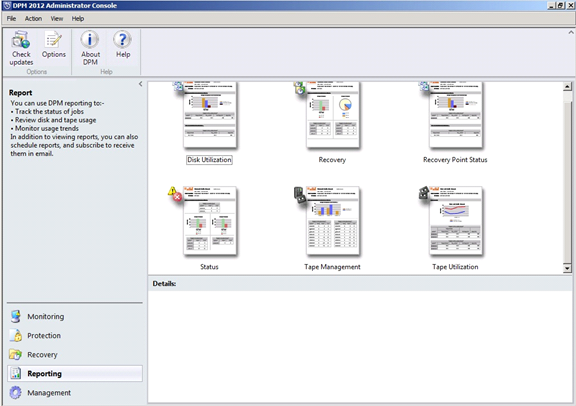The image size is (576, 406).
Task: Click the Recovery folder icon in navigation
Action: pyautogui.click(x=15, y=355)
